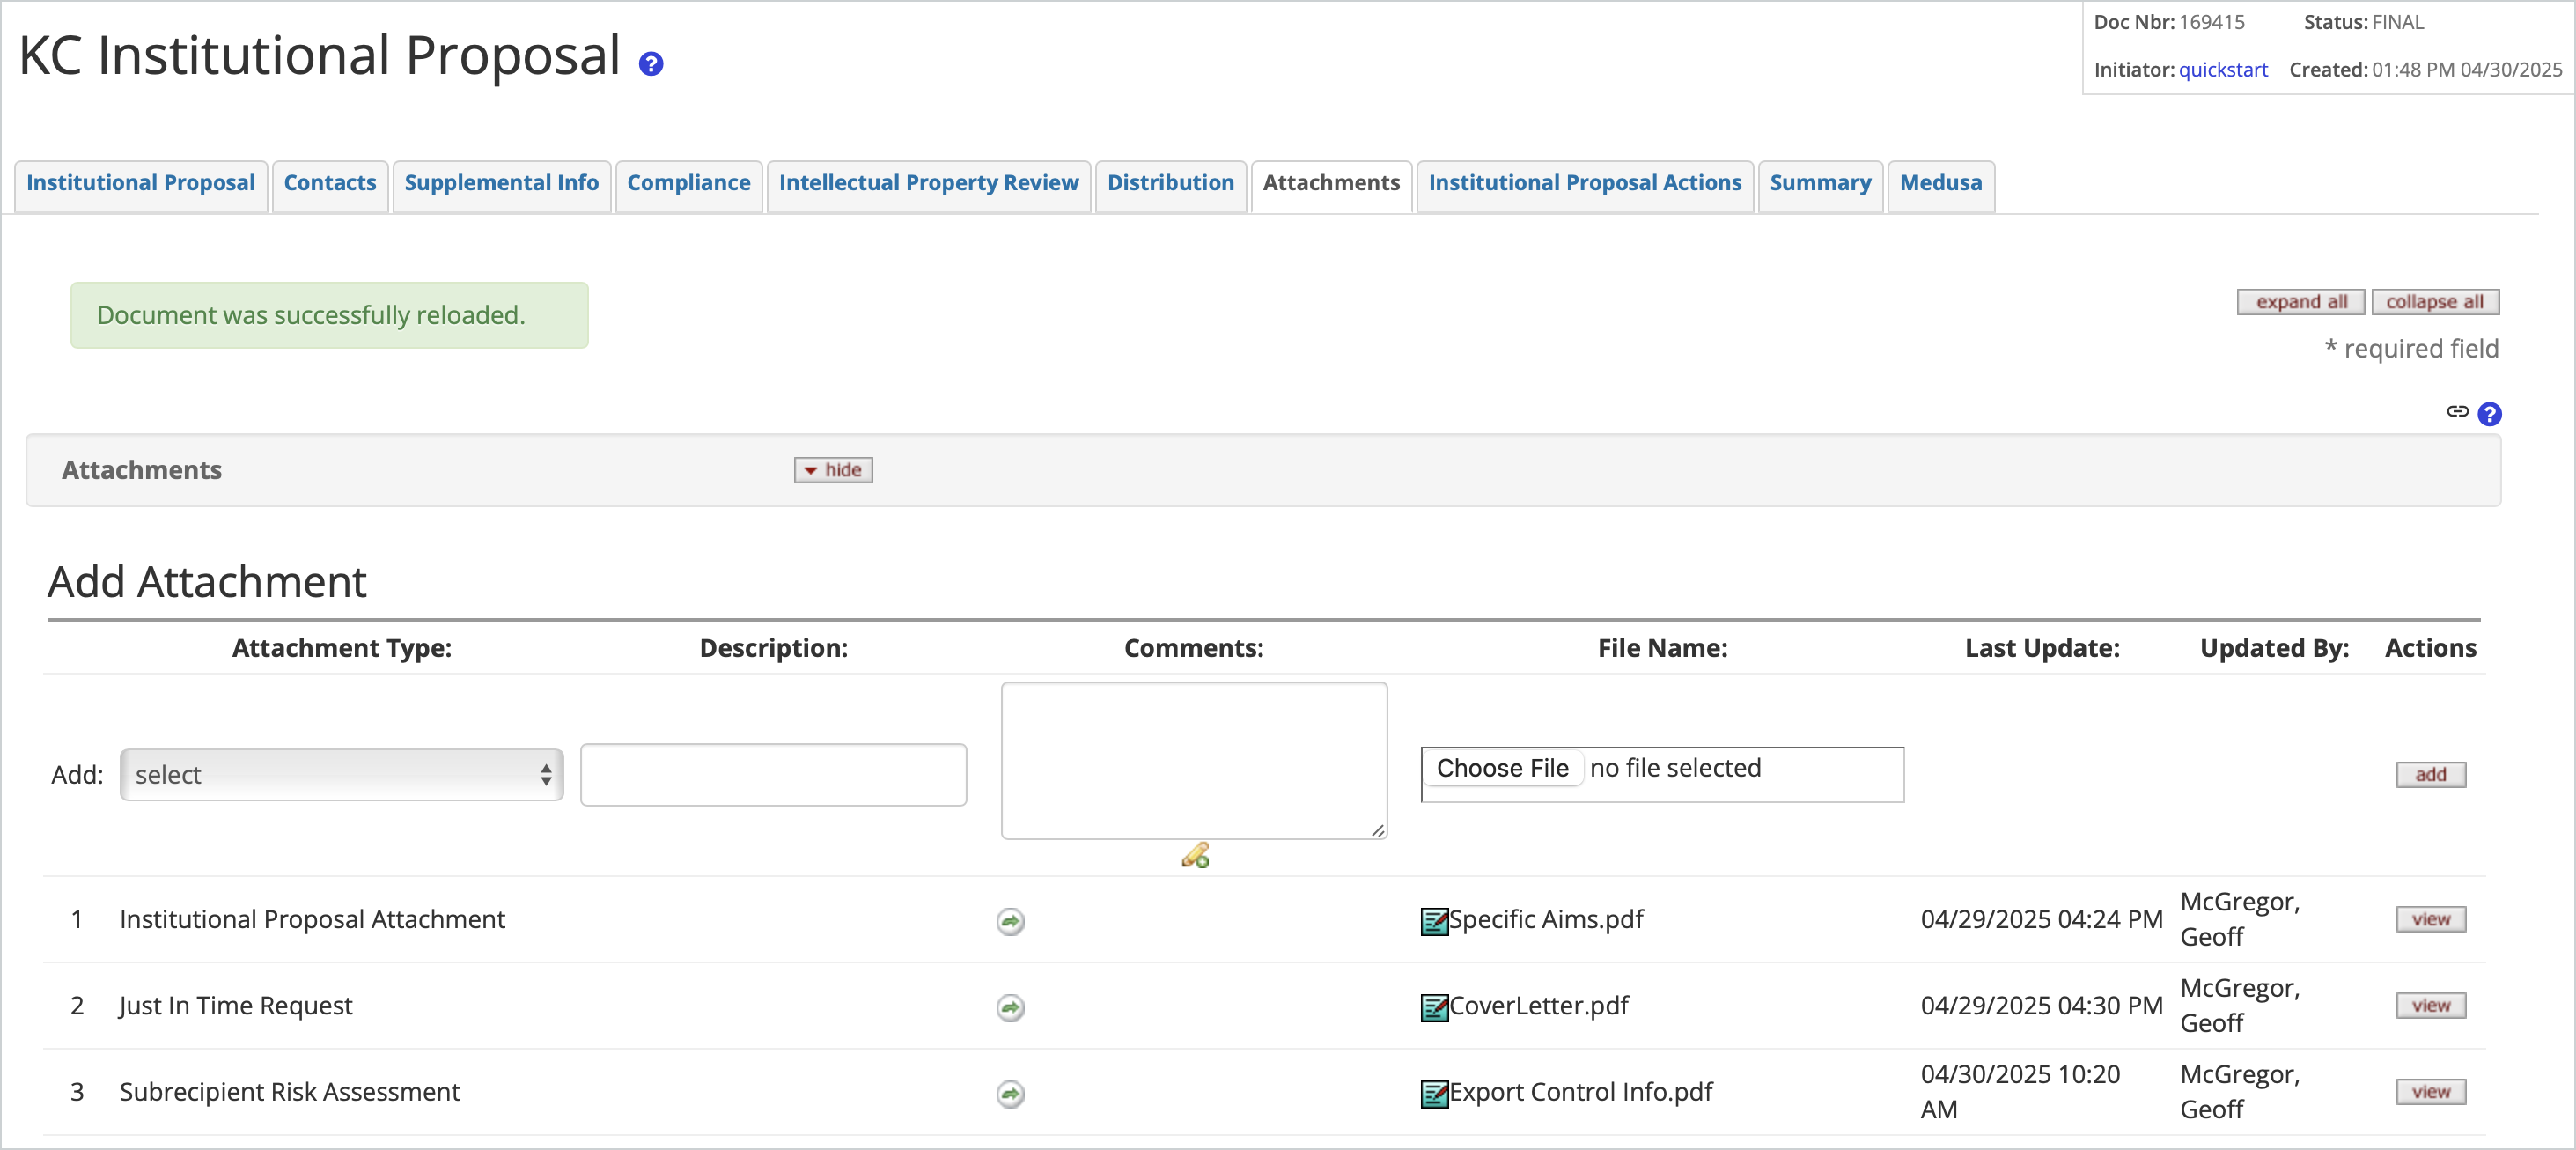Expand all sections on the page
This screenshot has width=2576, height=1150.
pyautogui.click(x=2300, y=301)
